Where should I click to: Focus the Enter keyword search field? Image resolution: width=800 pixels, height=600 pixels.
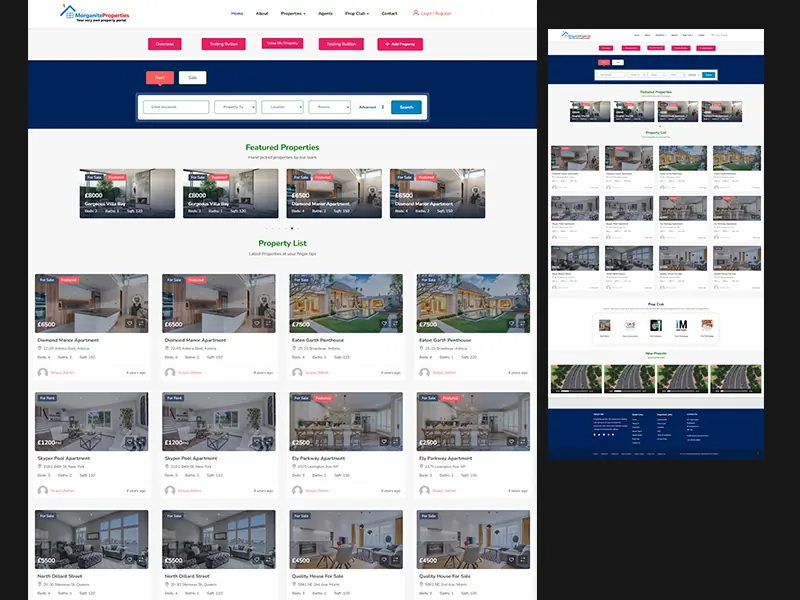click(x=176, y=107)
